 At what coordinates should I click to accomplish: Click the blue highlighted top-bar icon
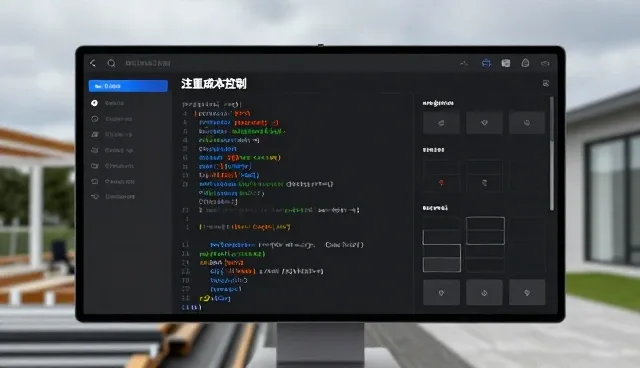pos(486,63)
